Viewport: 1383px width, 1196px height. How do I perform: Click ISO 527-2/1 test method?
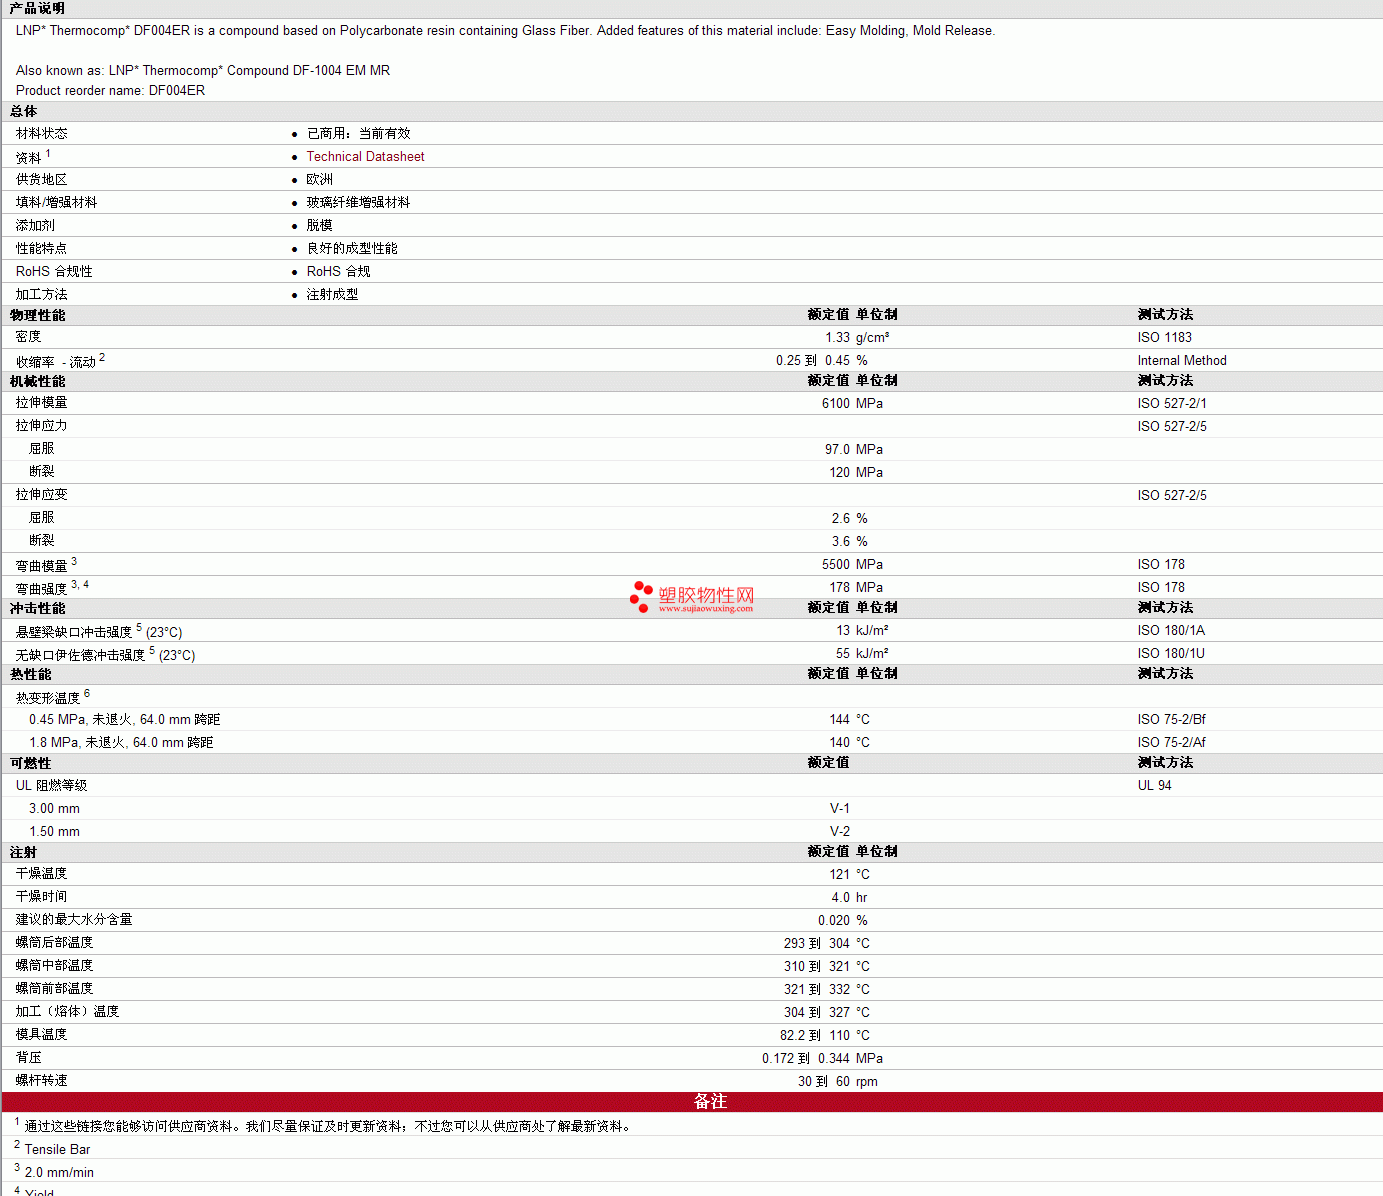[x=1172, y=404]
